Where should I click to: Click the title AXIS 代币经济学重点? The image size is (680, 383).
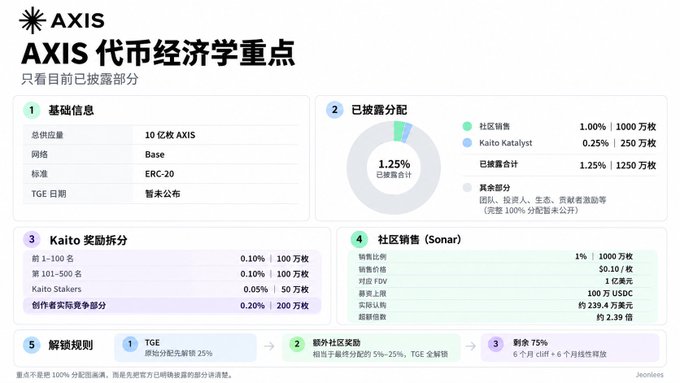[158, 53]
